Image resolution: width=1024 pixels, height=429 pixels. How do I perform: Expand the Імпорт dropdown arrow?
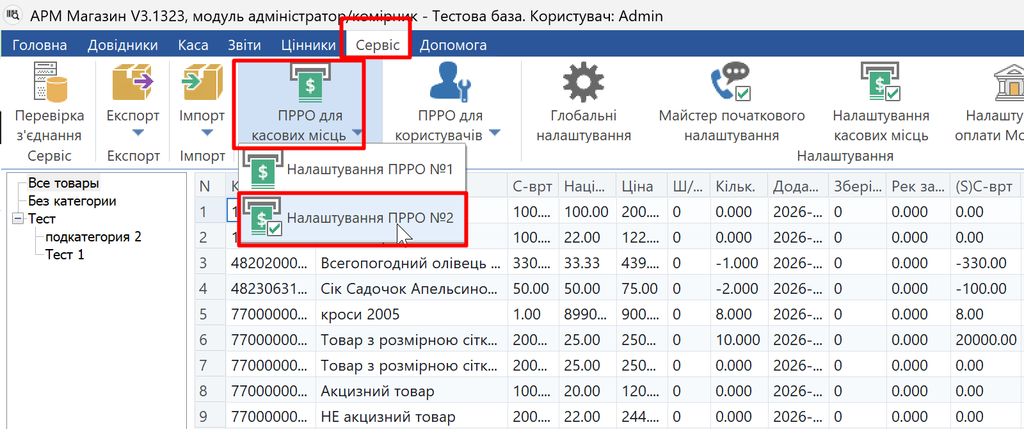point(207,133)
